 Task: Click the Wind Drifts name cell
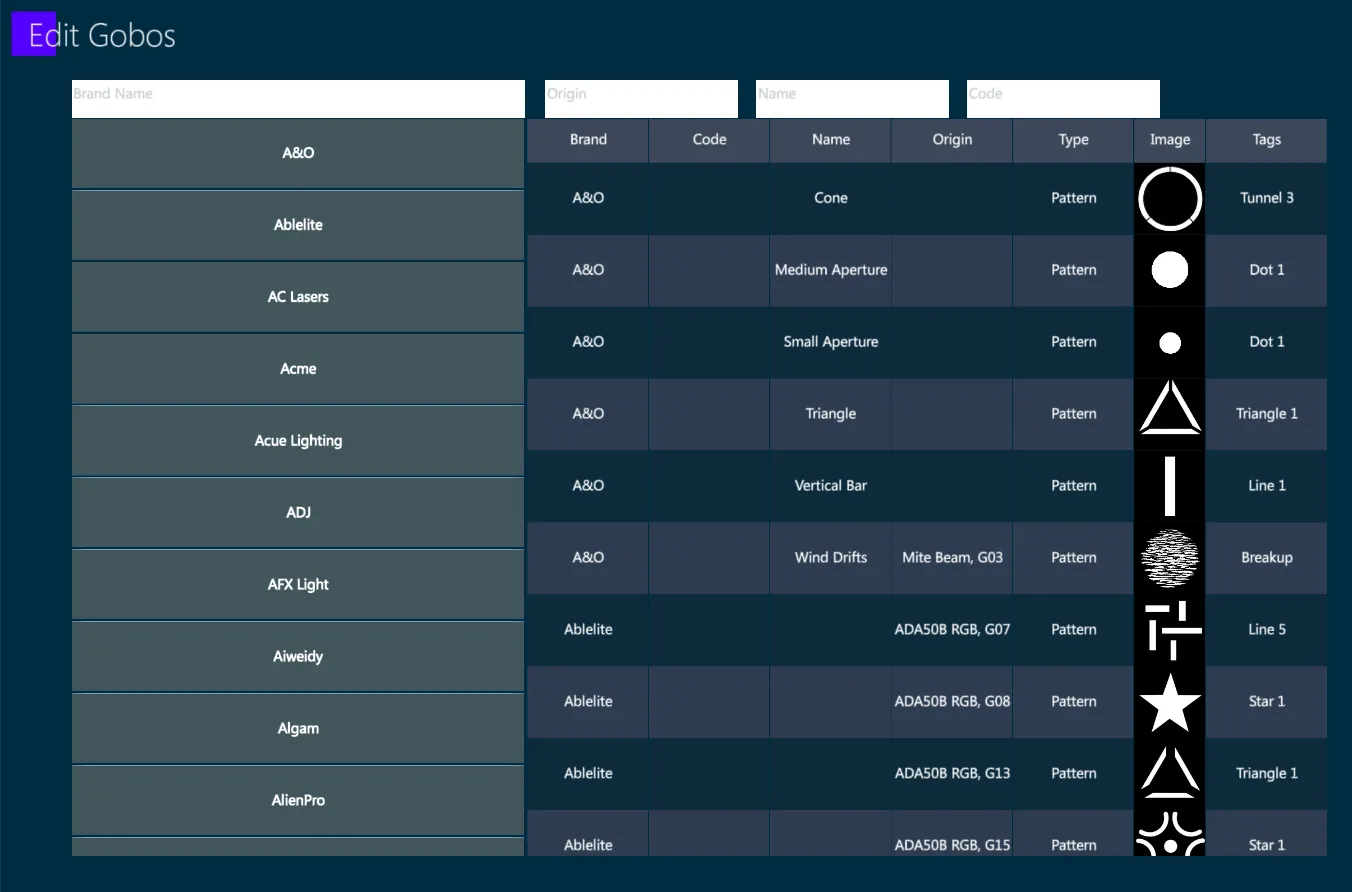831,558
